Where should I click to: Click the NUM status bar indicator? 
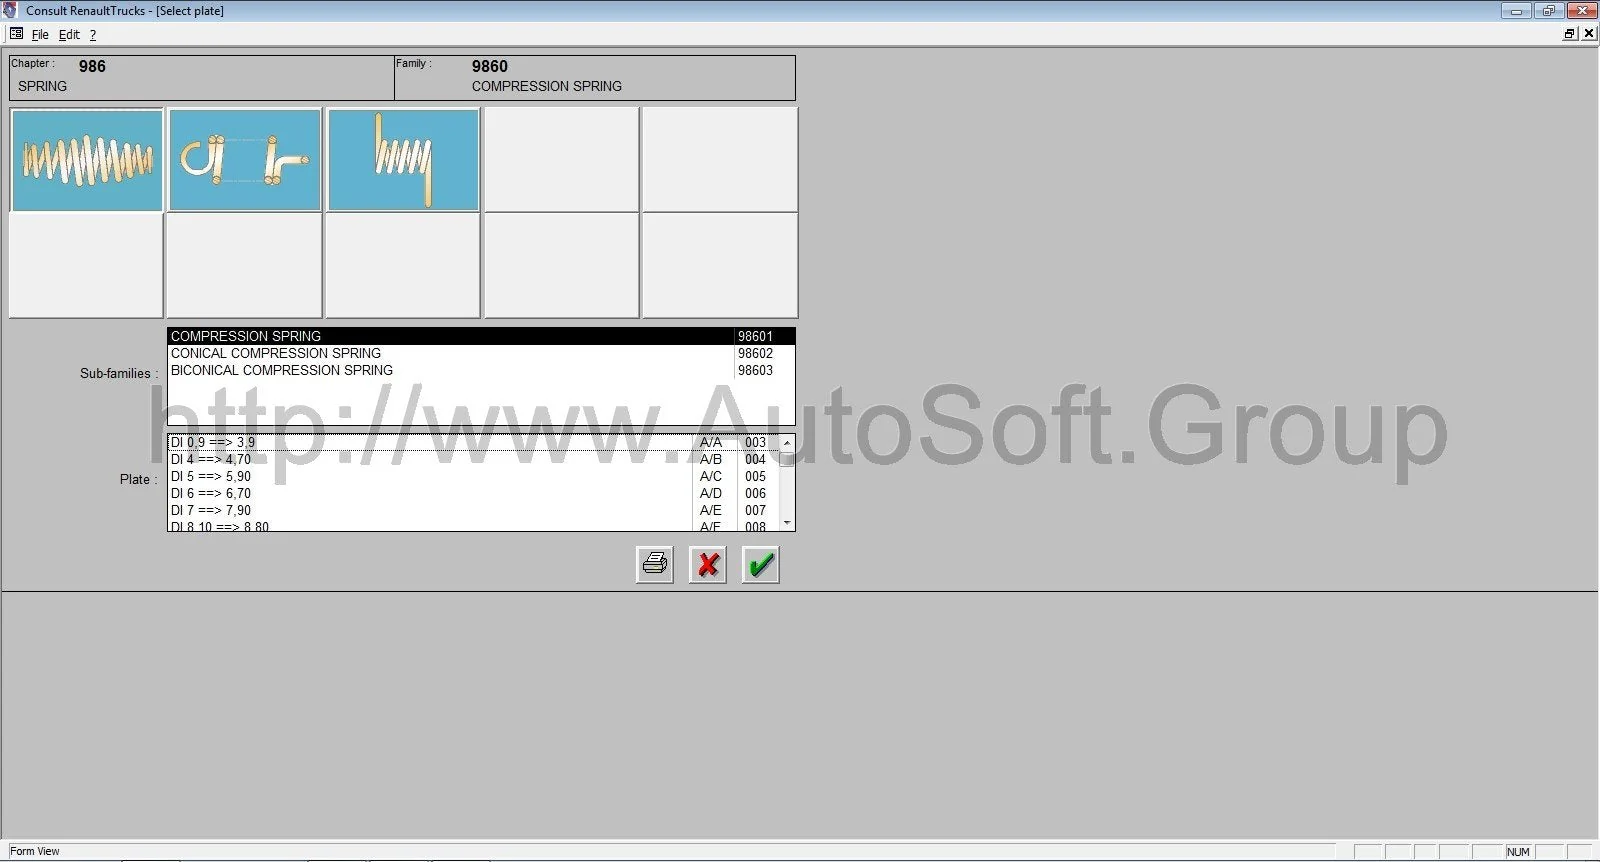[1518, 852]
